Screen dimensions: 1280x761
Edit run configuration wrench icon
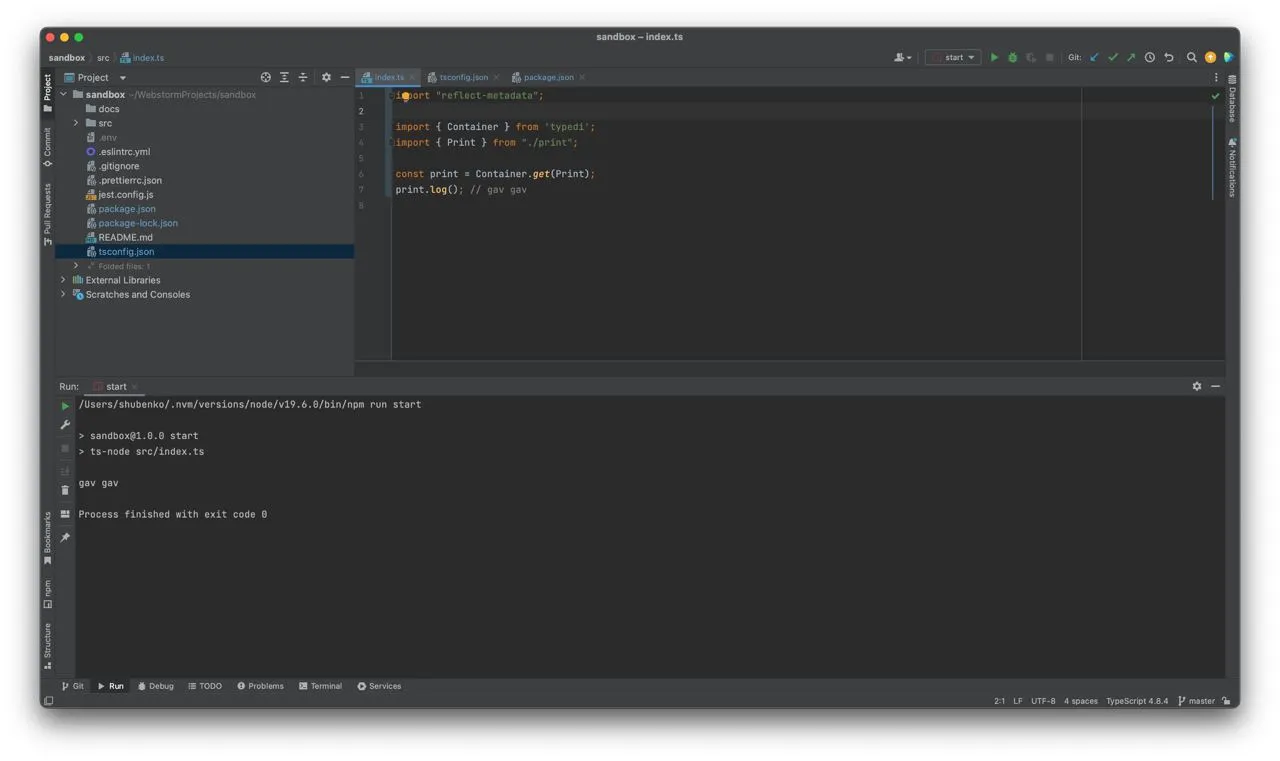[x=65, y=425]
